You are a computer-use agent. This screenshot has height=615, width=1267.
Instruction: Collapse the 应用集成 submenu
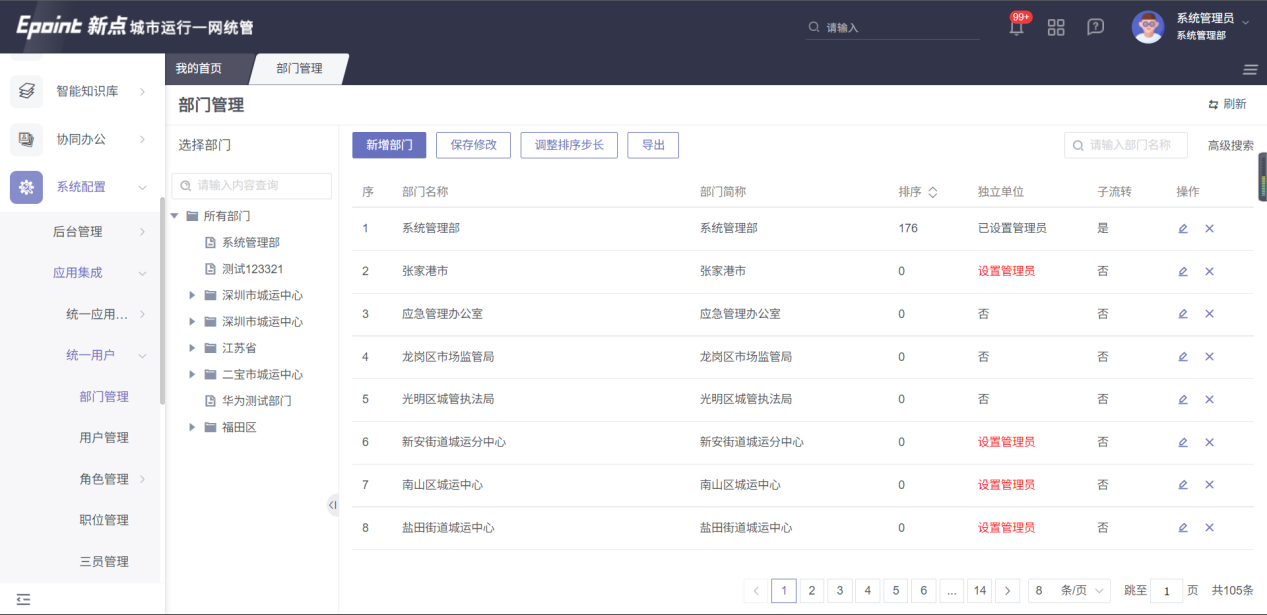143,273
